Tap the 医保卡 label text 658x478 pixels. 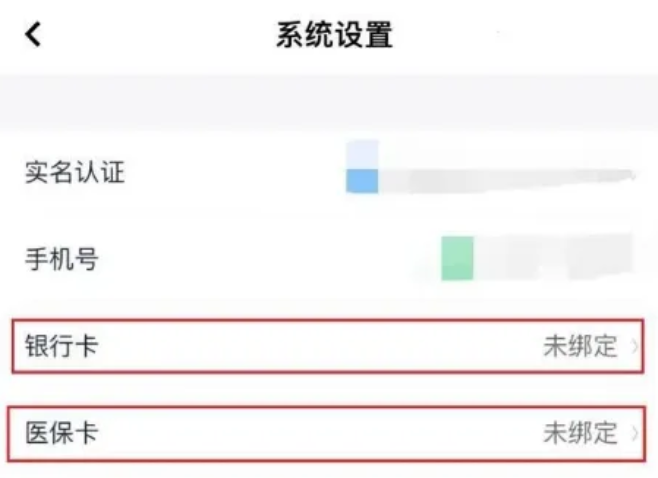pyautogui.click(x=61, y=433)
